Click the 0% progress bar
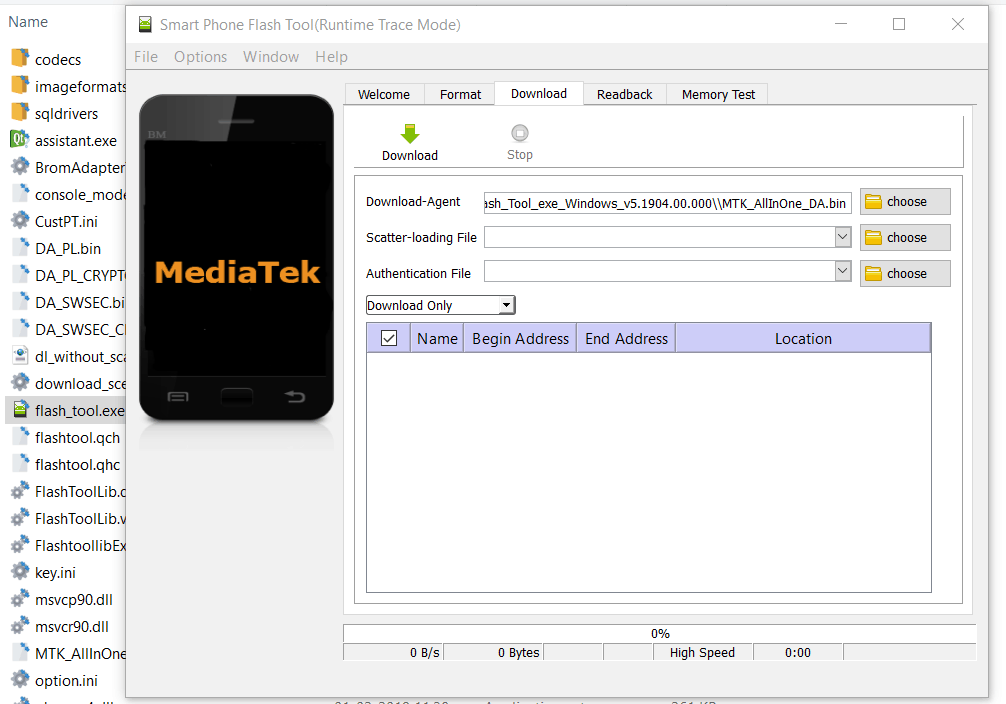This screenshot has width=1006, height=704. [659, 633]
